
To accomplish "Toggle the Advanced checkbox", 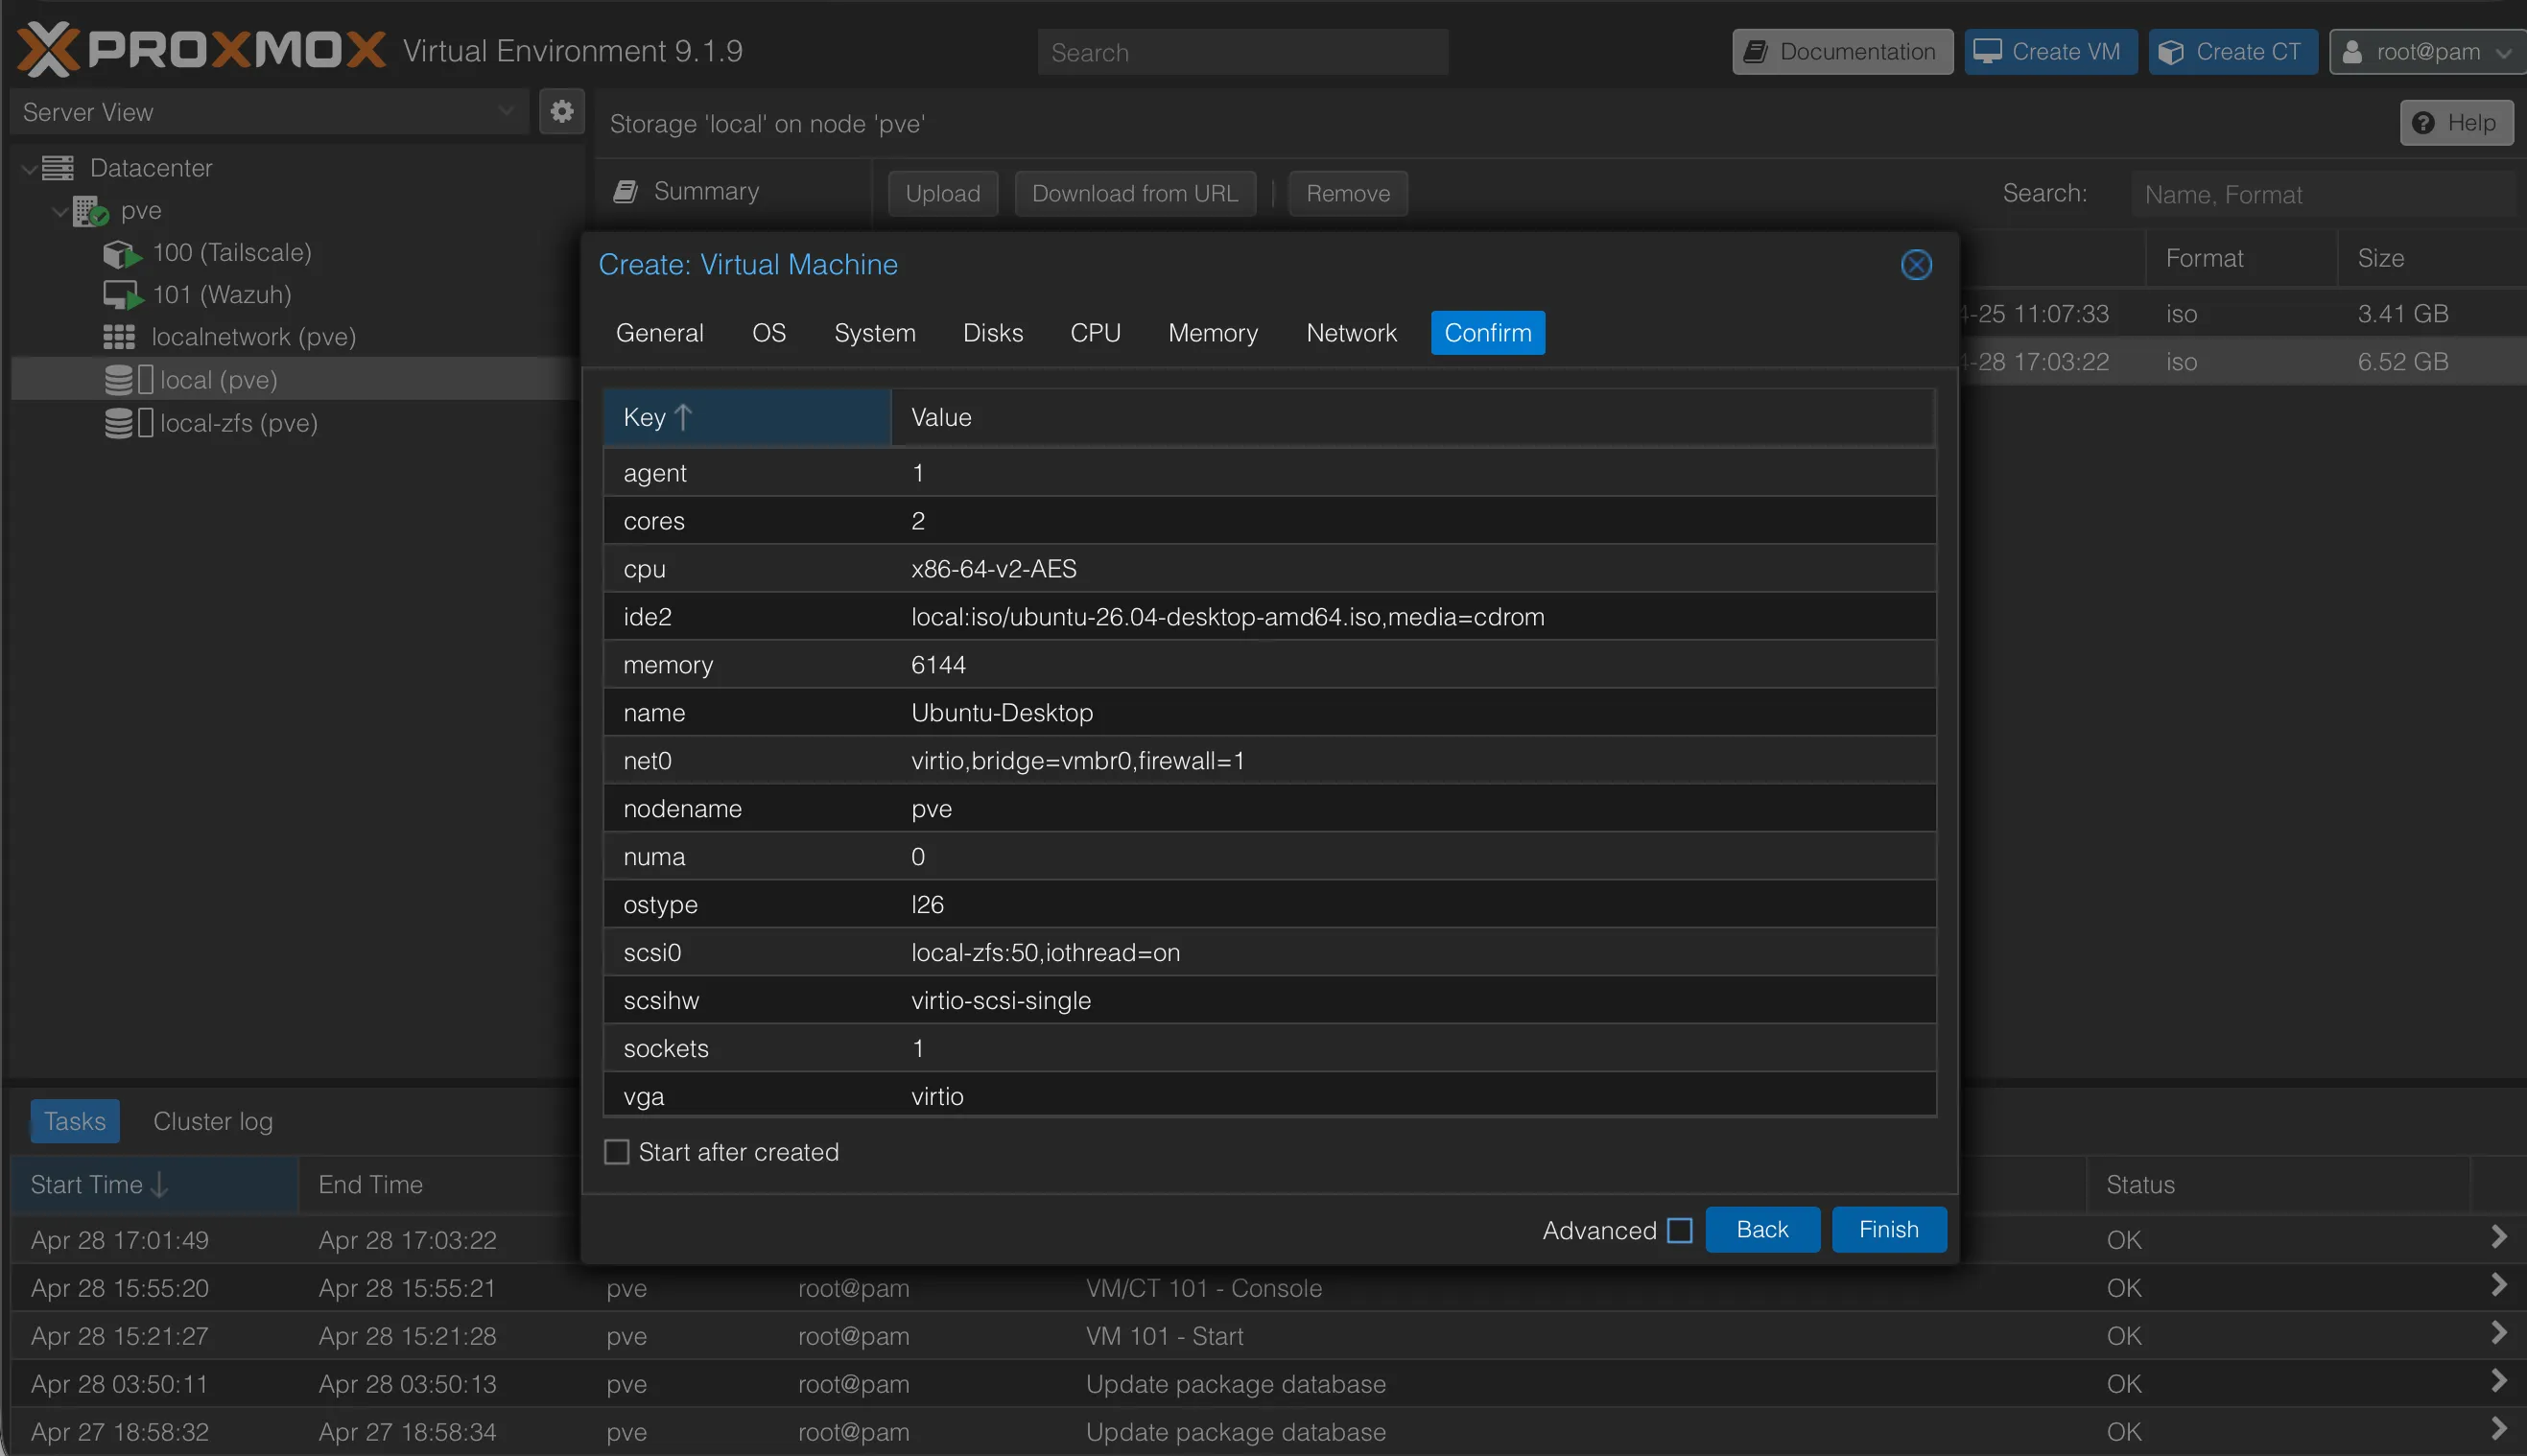I will point(1680,1230).
